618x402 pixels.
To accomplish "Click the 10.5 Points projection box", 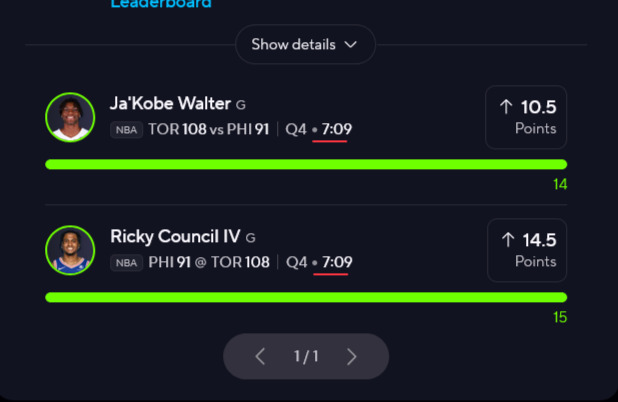I will point(526,117).
